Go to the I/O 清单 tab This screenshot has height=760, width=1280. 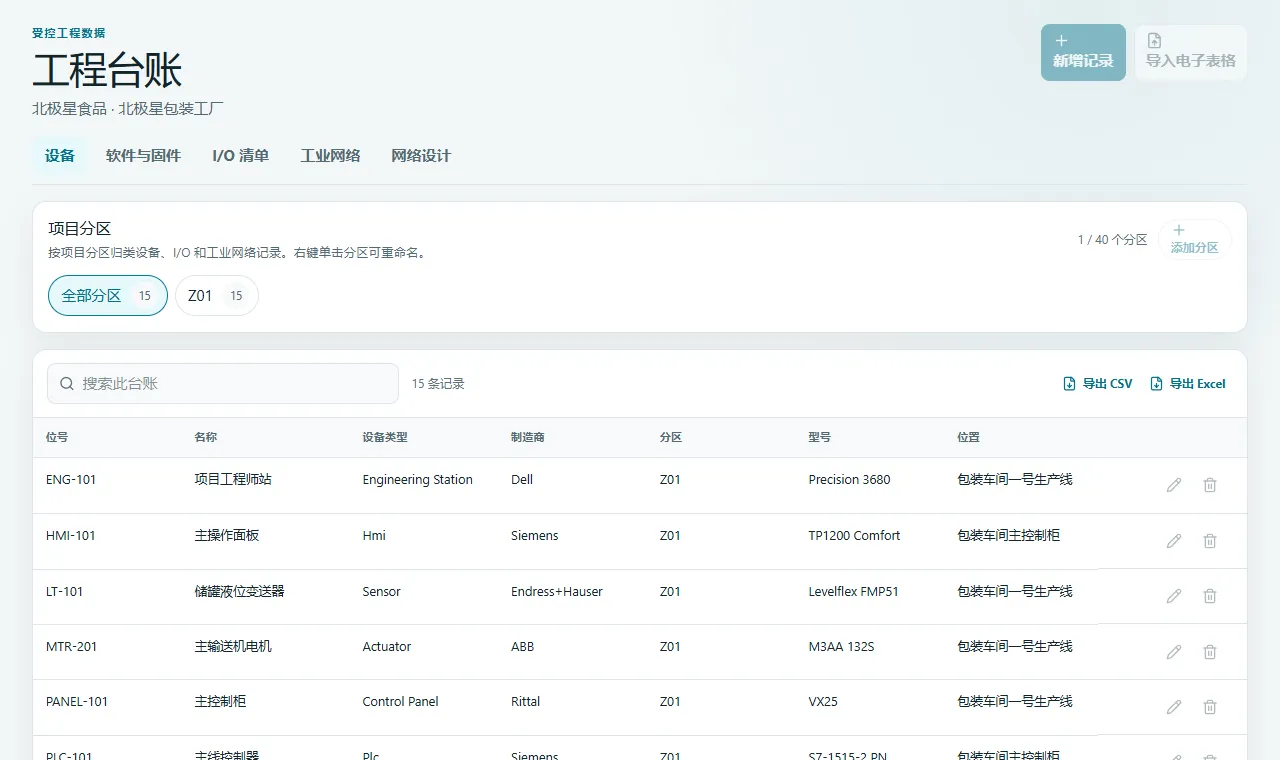click(x=240, y=156)
